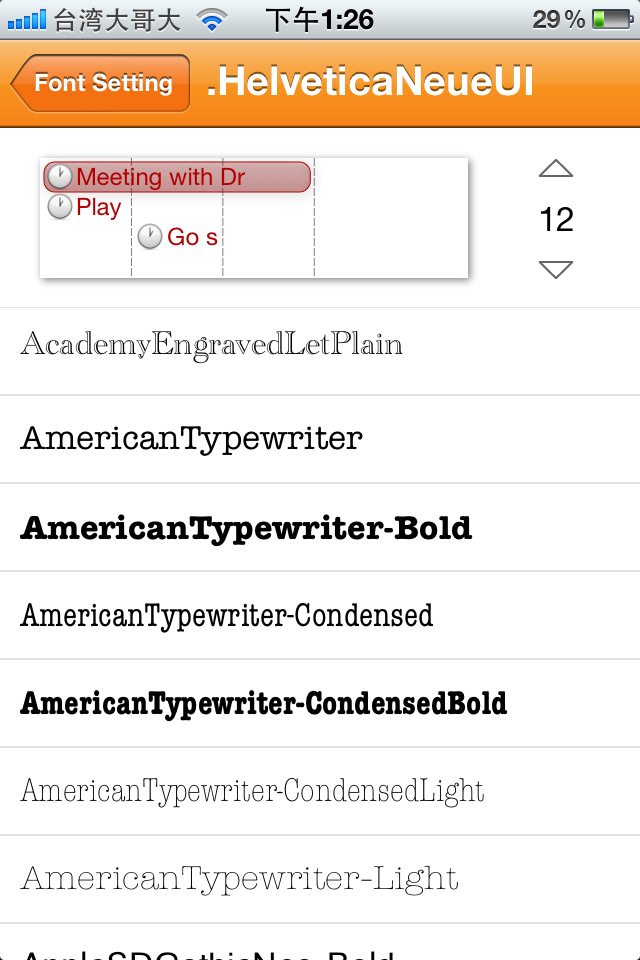This screenshot has width=640, height=960.
Task: Select AmericanTypewriter font
Action: [x=192, y=439]
